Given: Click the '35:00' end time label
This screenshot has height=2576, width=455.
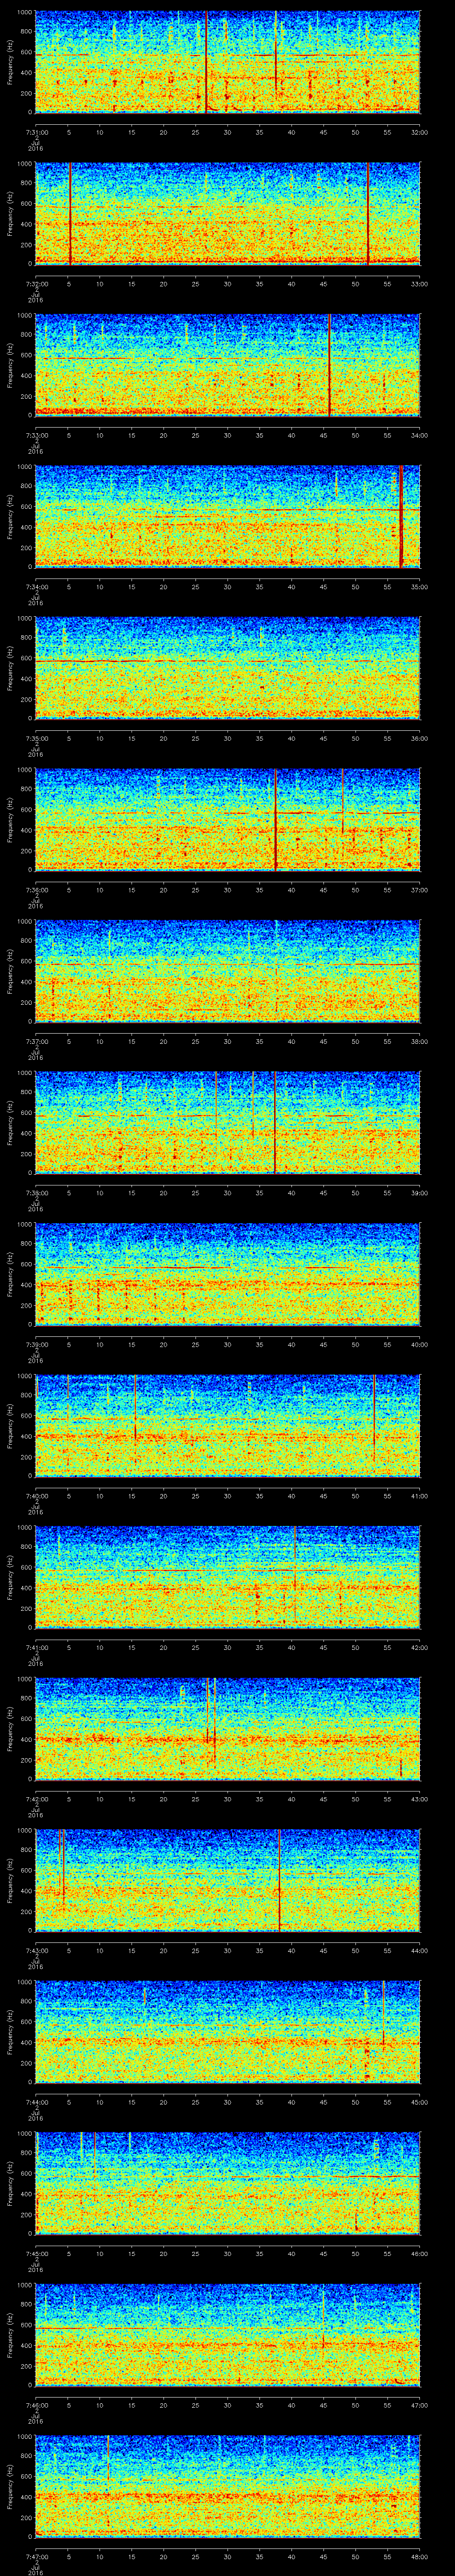Looking at the screenshot, I should pyautogui.click(x=419, y=587).
